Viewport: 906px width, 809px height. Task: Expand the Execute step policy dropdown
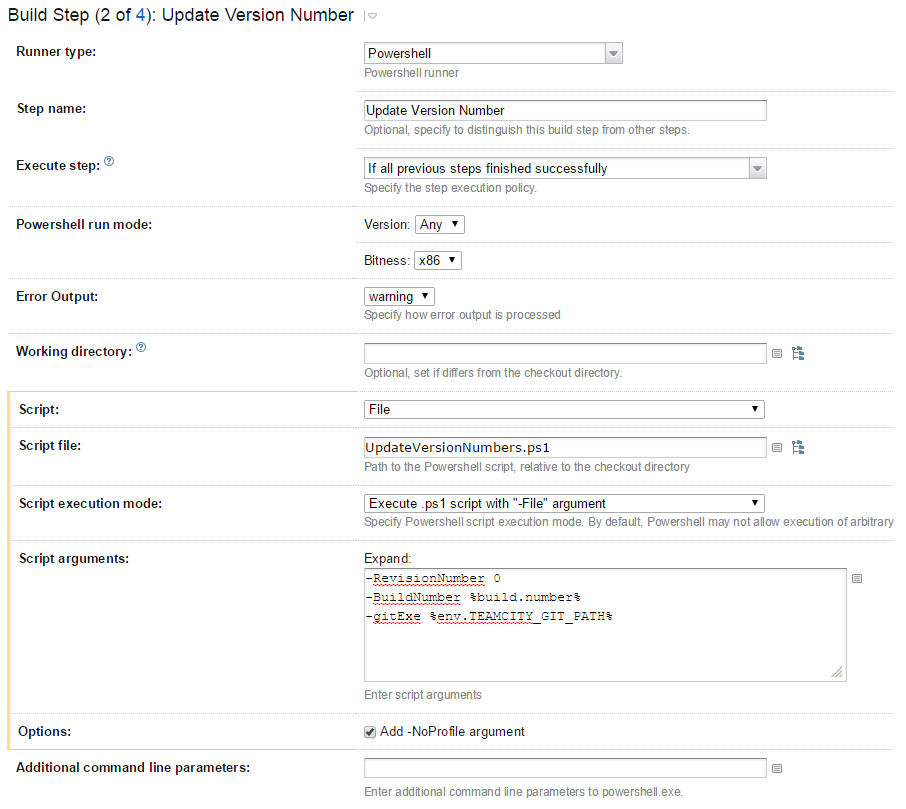tap(564, 169)
